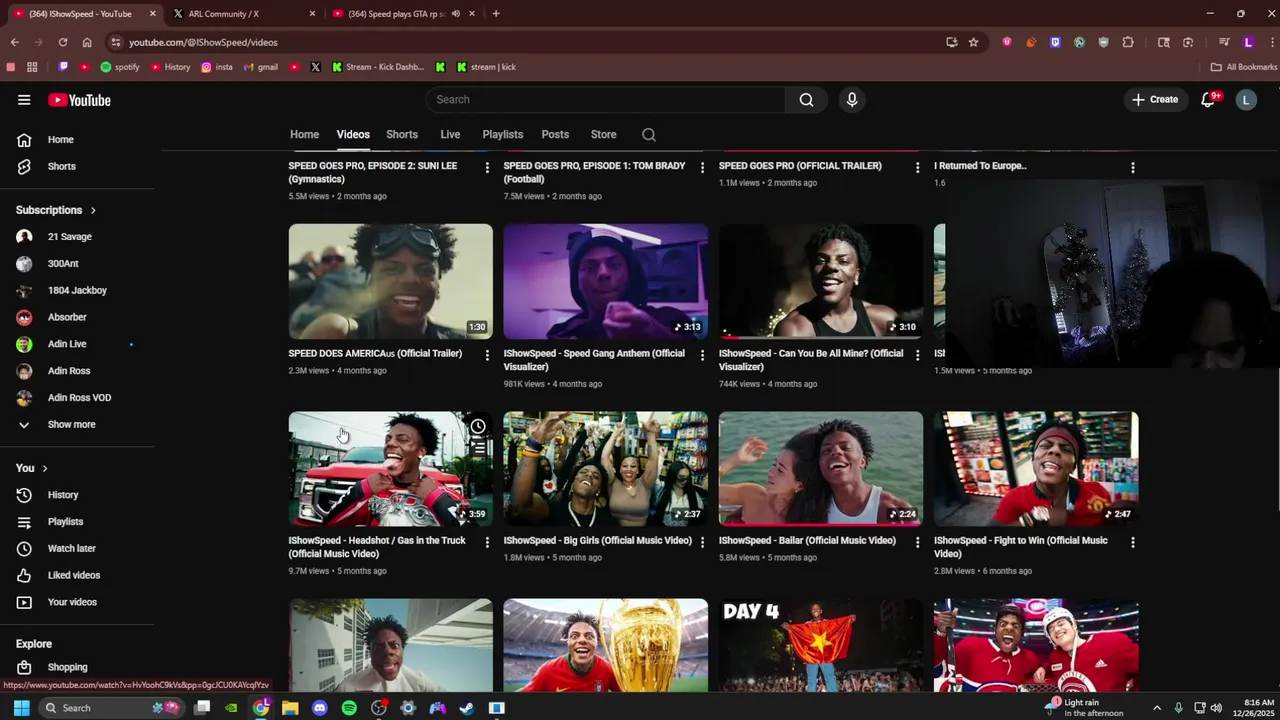Open Watch later in the sidebar

[71, 549]
